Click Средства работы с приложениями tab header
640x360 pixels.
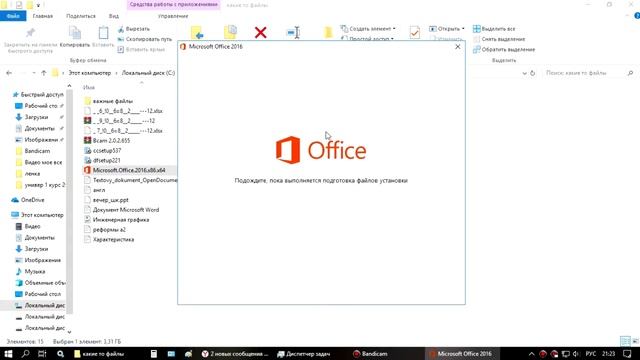pyautogui.click(x=173, y=4)
